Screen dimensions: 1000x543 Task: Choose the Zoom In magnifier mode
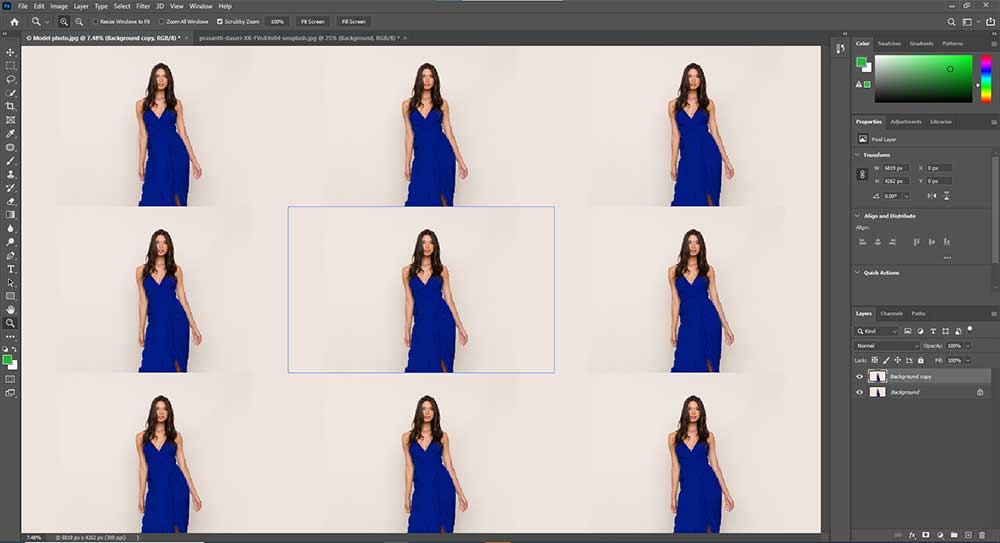(64, 22)
